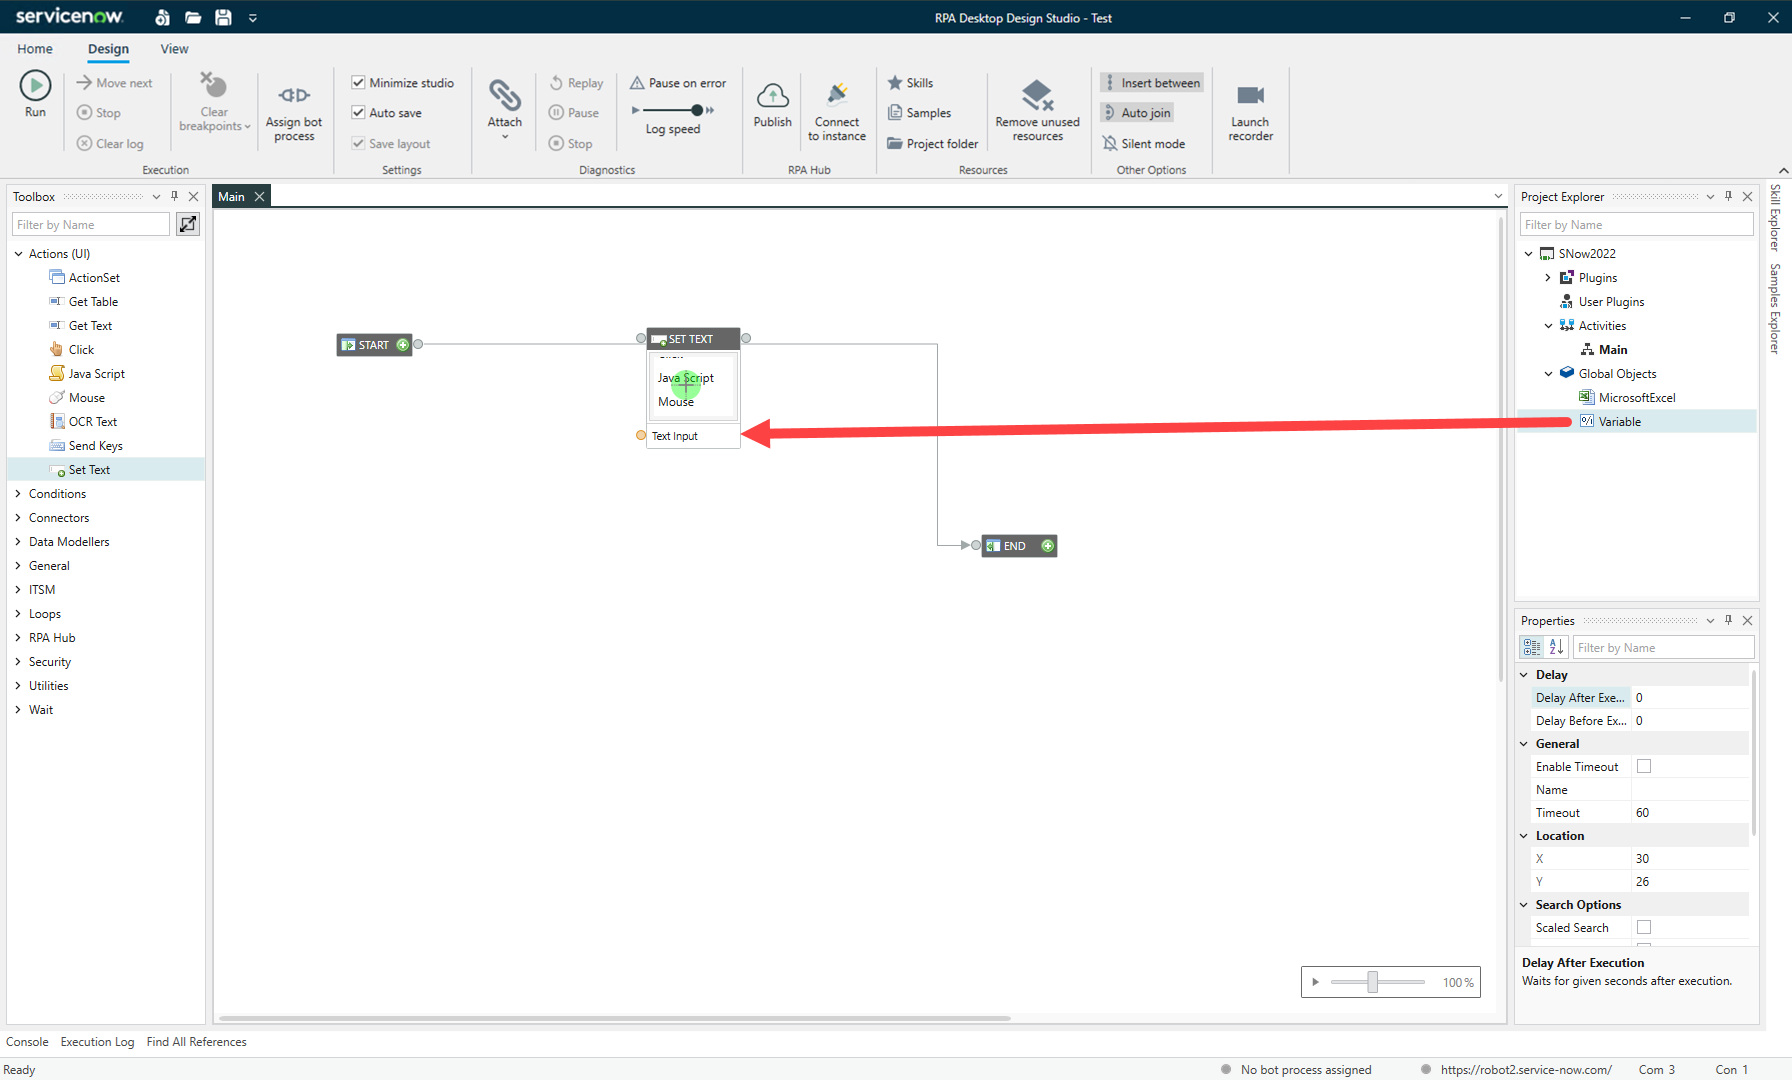Viewport: 1792px width, 1080px height.
Task: Click the Properties Filter by Name field
Action: (x=1663, y=648)
